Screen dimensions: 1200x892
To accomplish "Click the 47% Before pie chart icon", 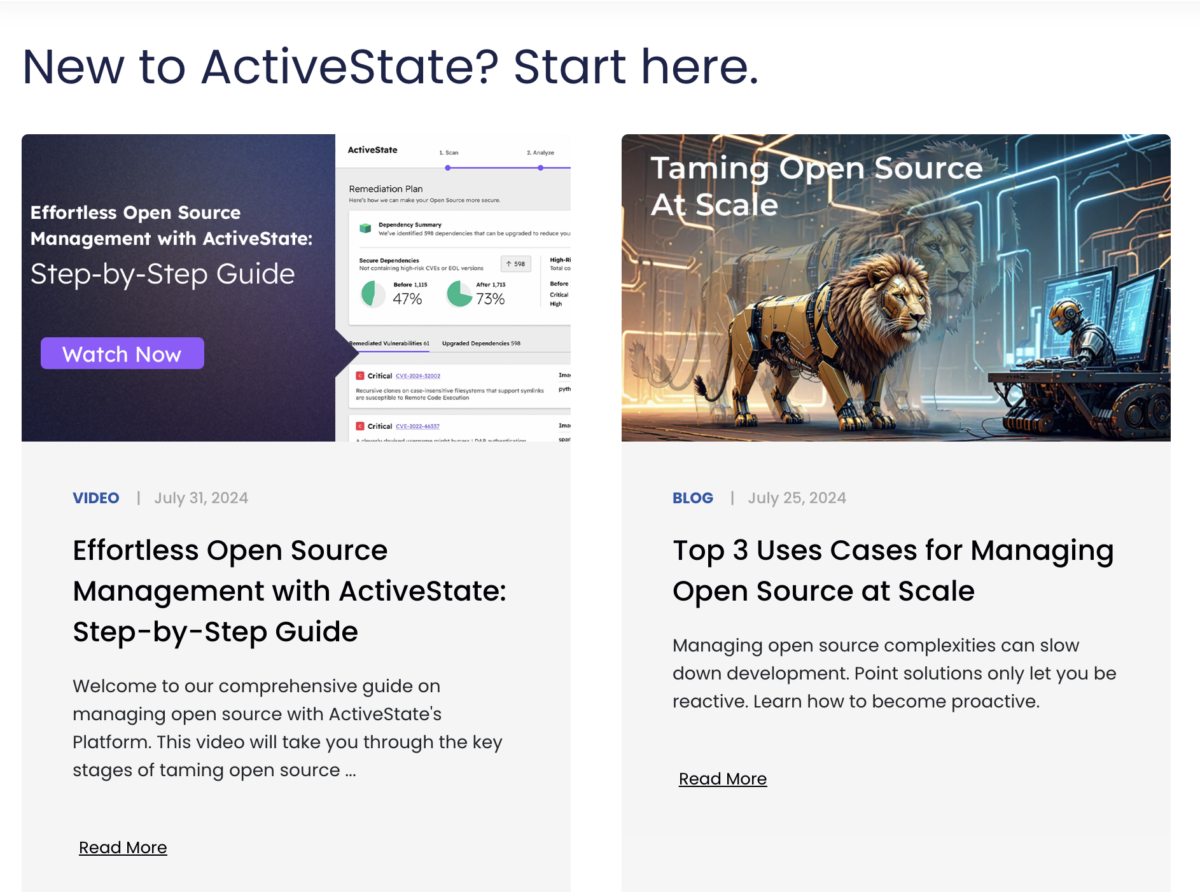I will (x=373, y=293).
